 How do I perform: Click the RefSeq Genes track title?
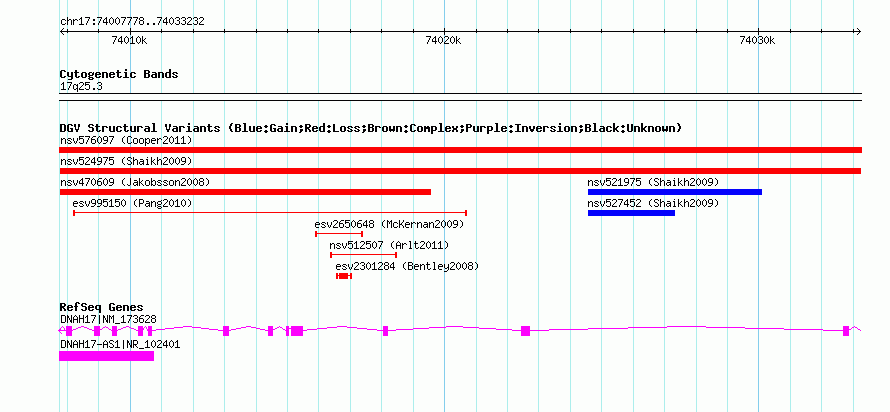[x=102, y=308]
